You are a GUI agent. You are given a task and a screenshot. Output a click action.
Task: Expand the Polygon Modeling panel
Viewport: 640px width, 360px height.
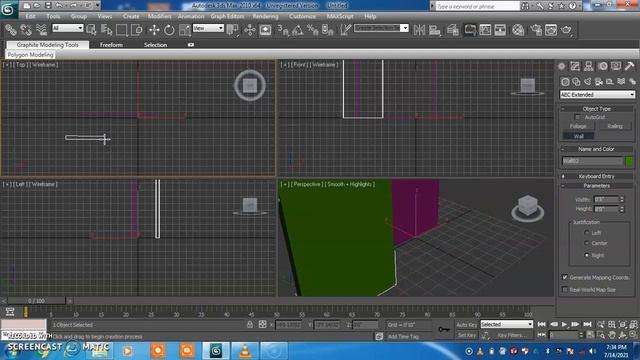click(31, 55)
